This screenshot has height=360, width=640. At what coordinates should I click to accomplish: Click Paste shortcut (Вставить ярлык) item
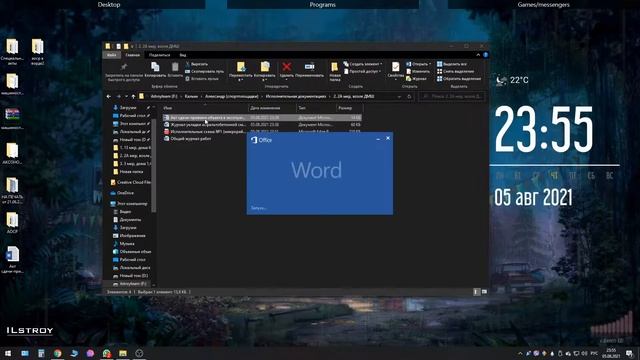click(202, 78)
